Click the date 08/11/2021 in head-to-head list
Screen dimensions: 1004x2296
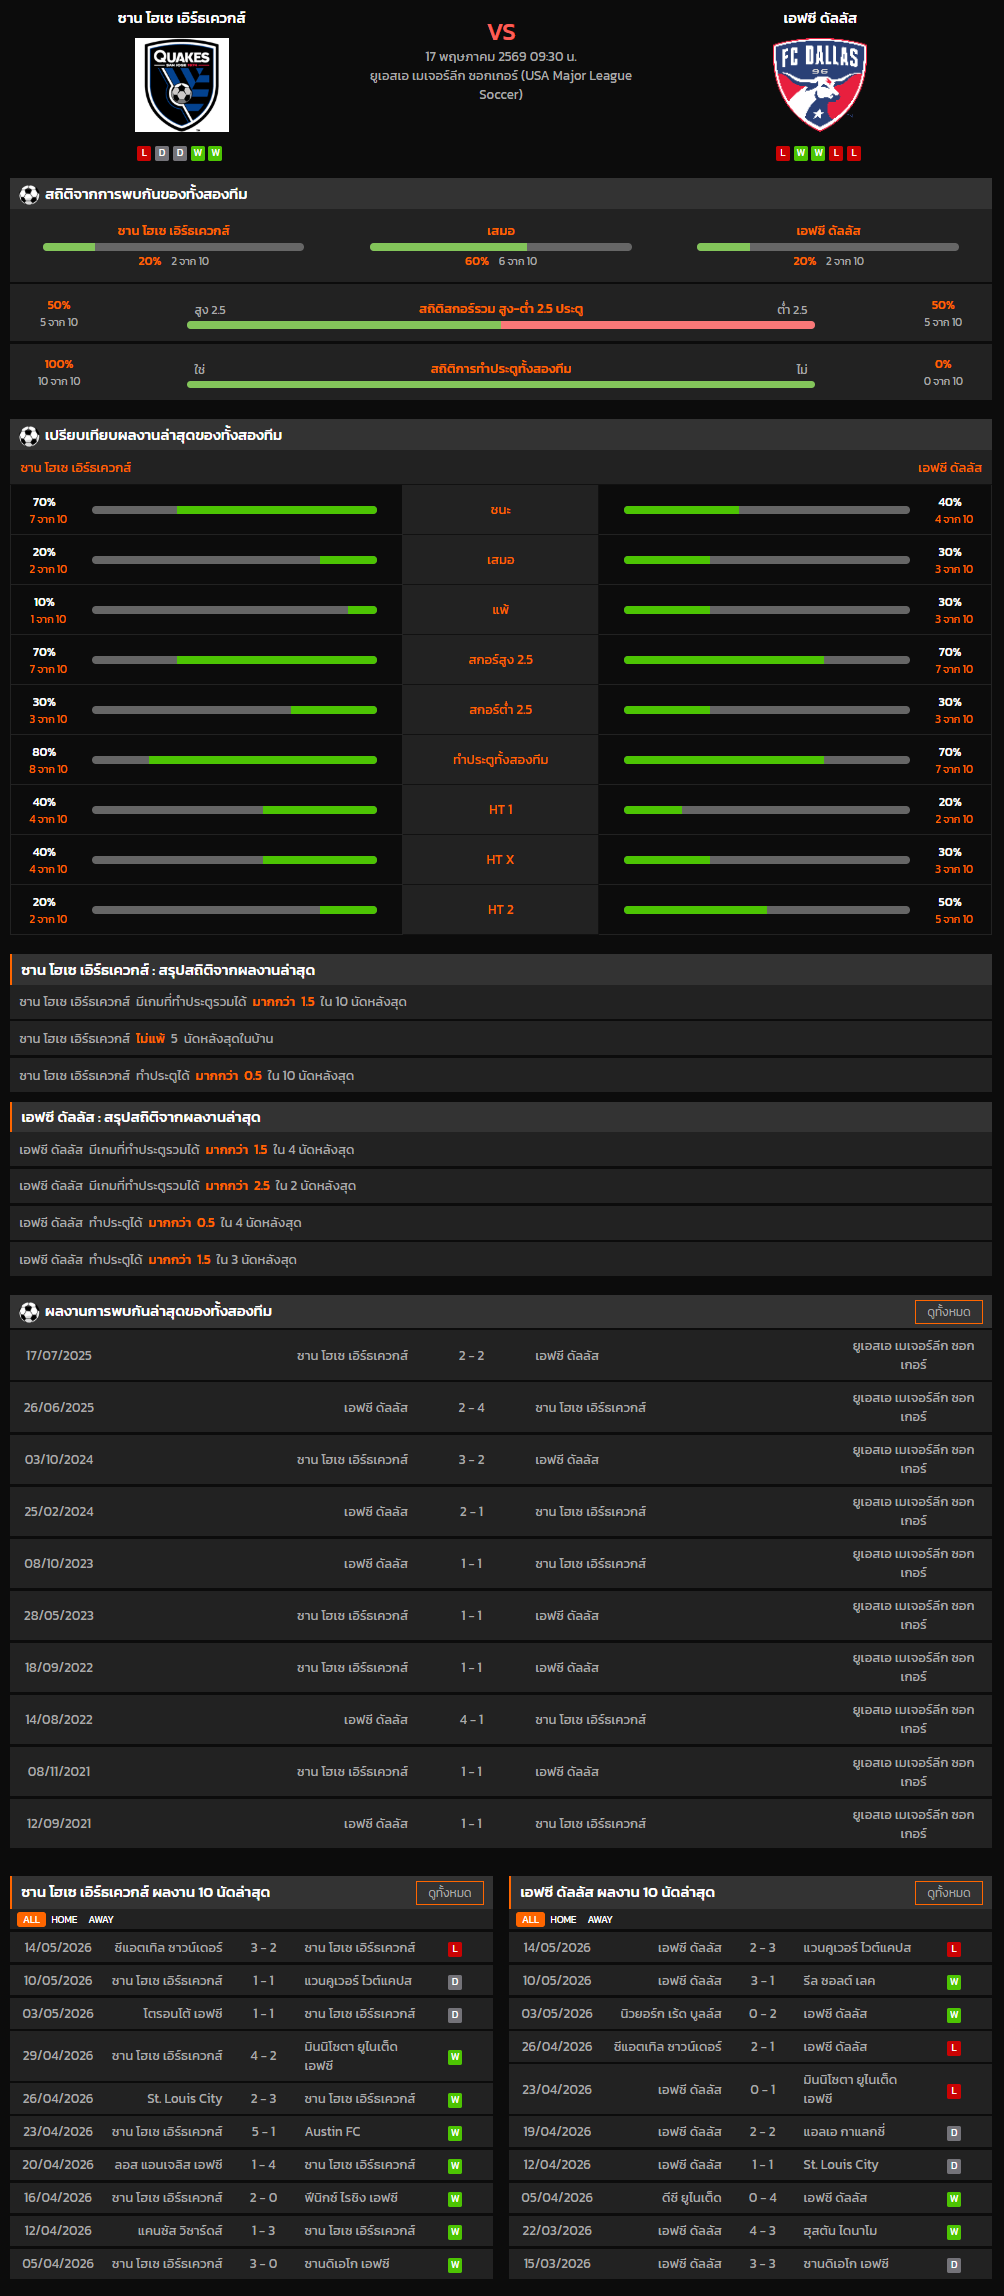59,1772
